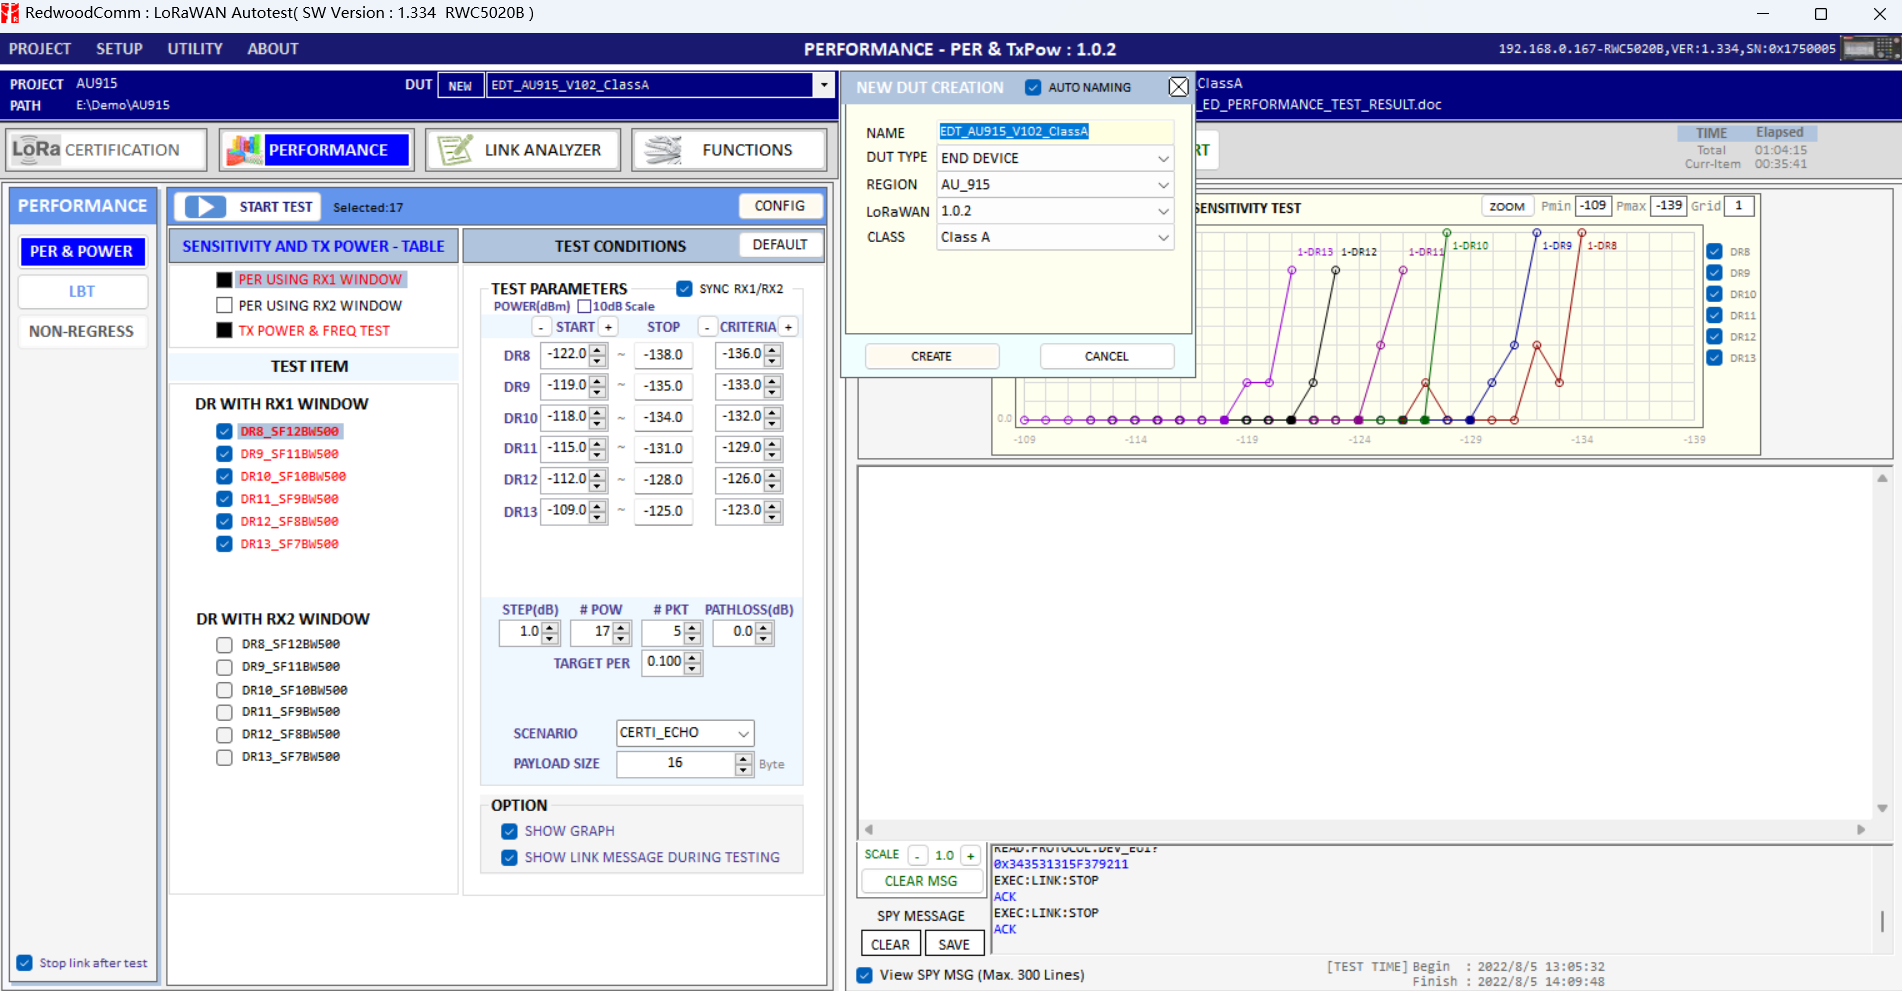Close the NEW DUT CREATION dialog
The width and height of the screenshot is (1902, 991).
(1179, 87)
